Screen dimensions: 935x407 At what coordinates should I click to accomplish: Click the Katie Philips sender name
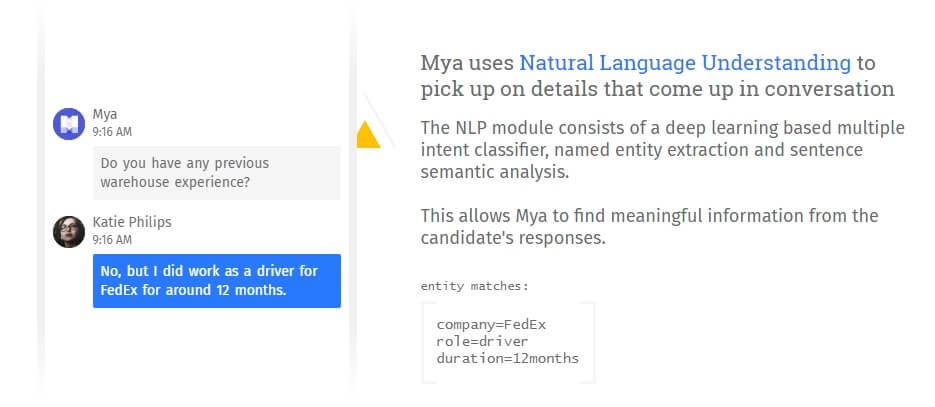tap(132, 222)
